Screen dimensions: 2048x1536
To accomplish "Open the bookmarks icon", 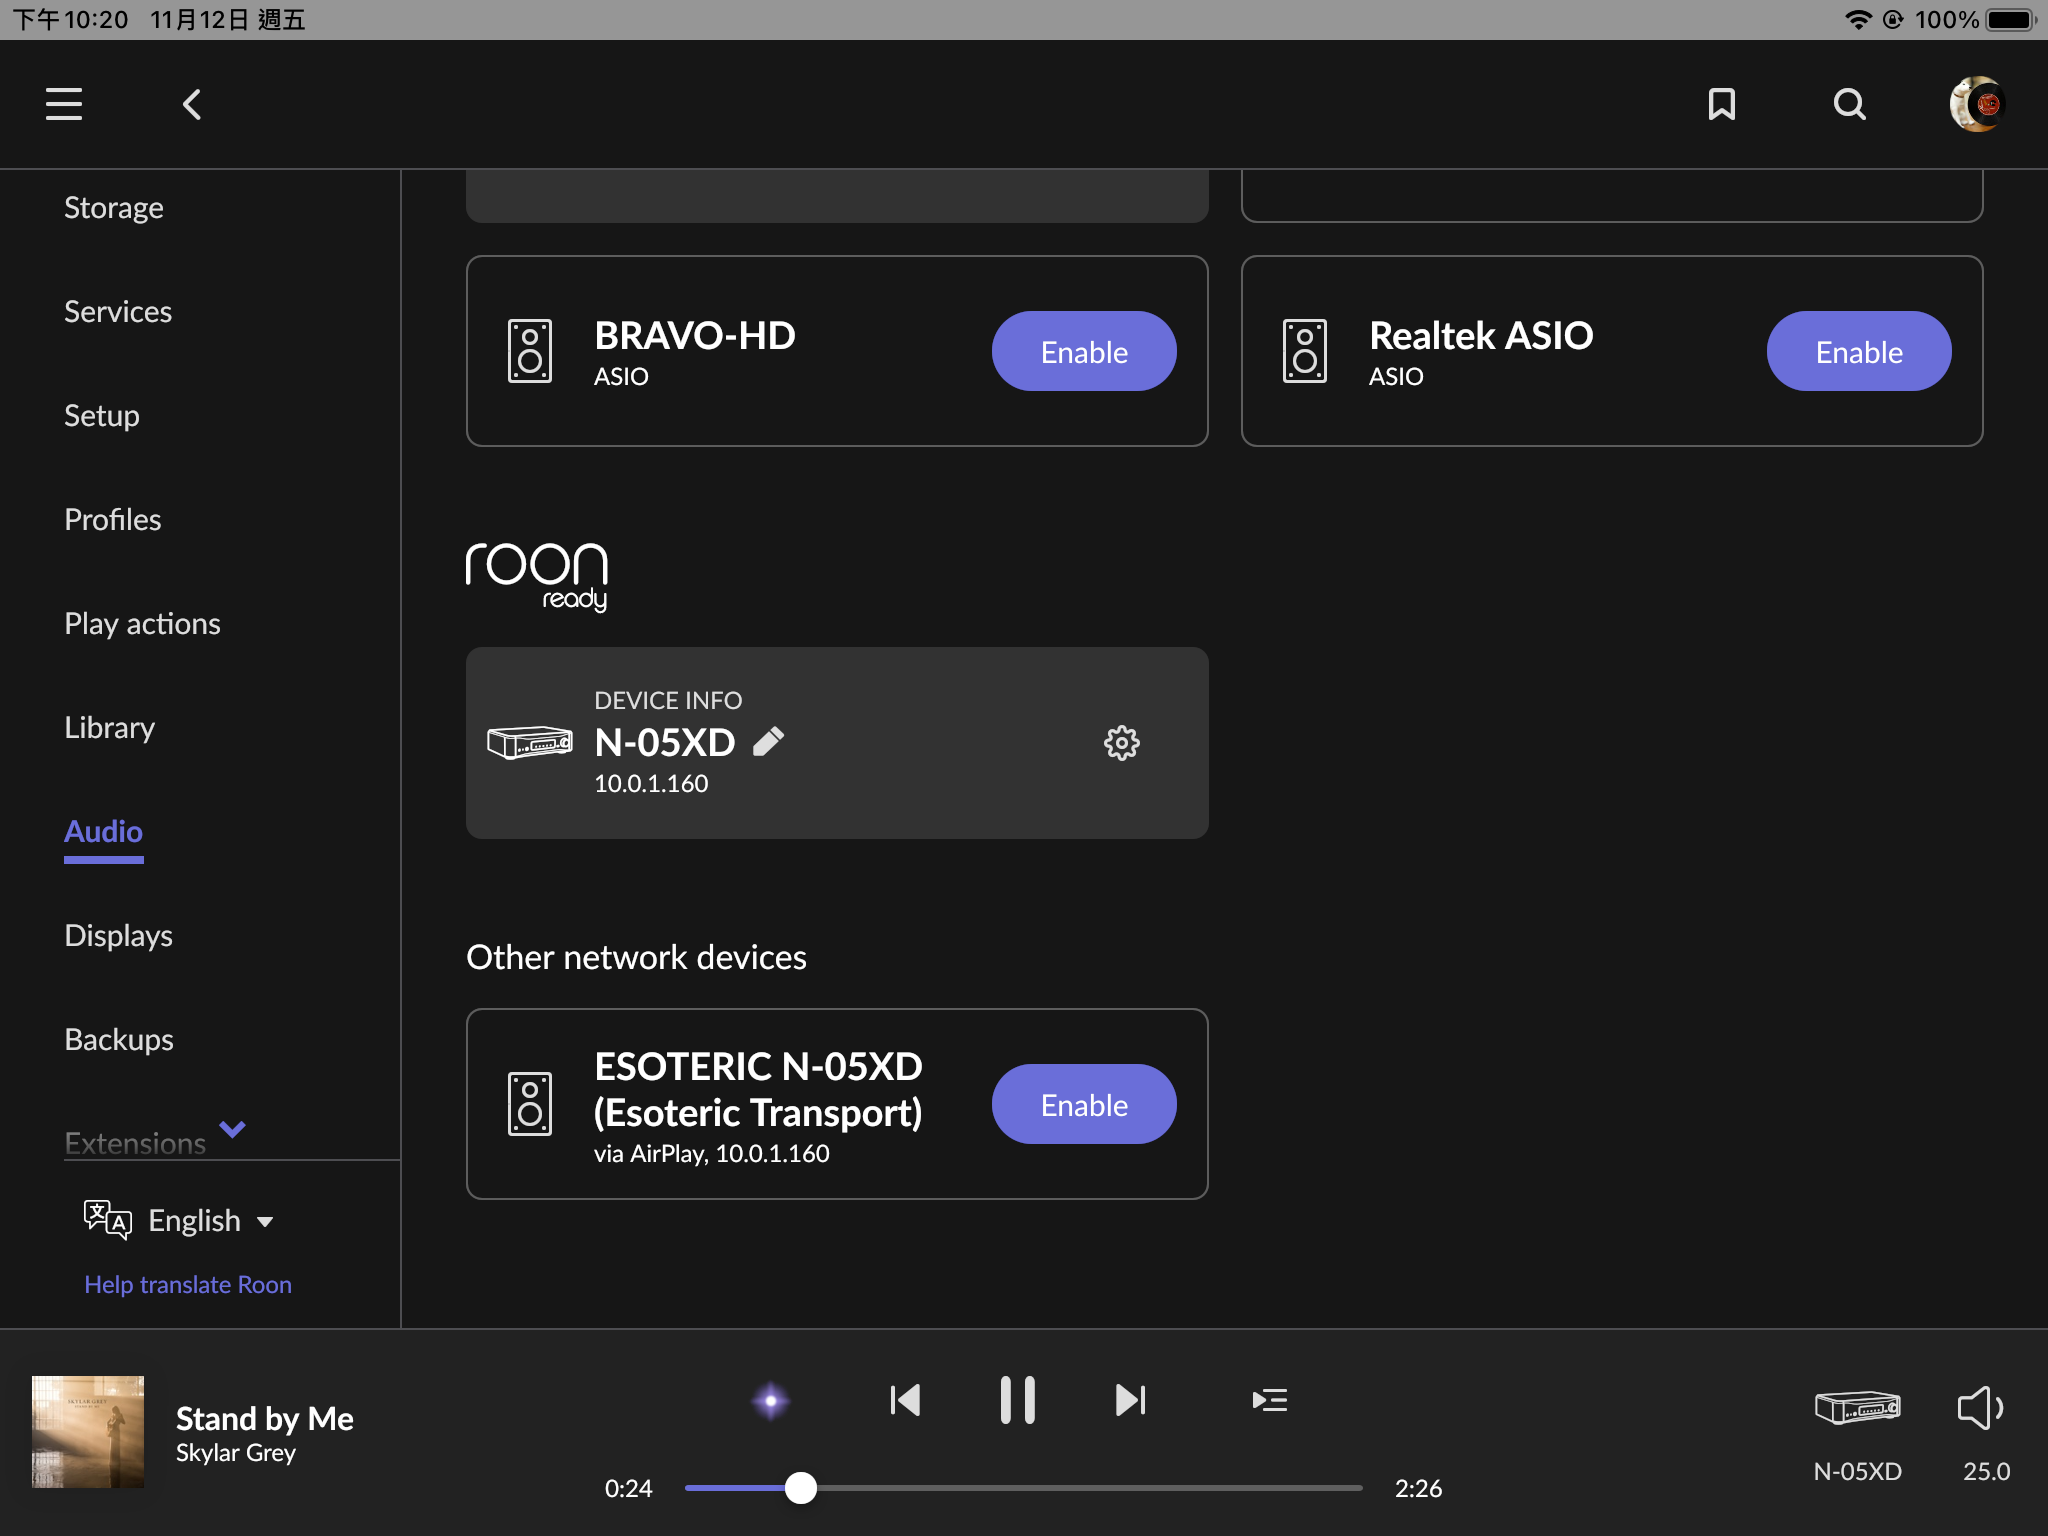I will tap(1721, 104).
